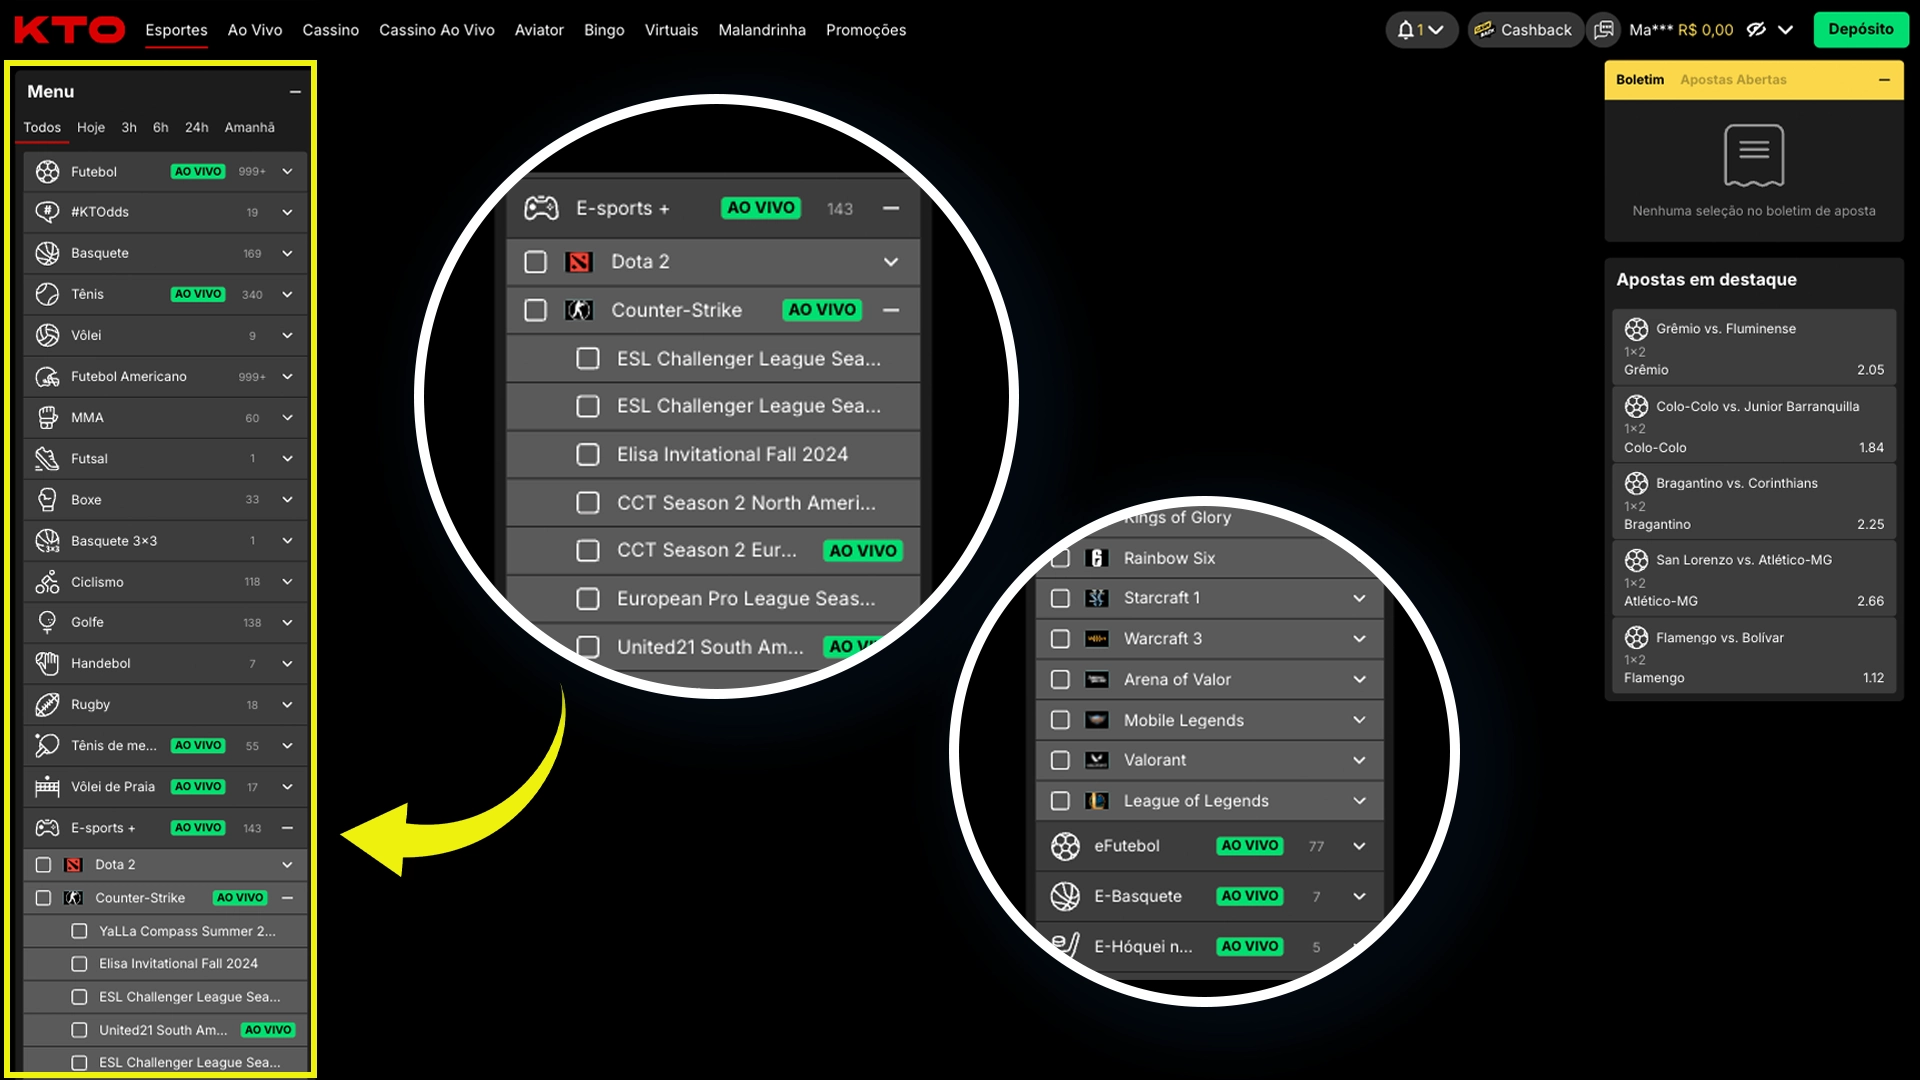Image resolution: width=1920 pixels, height=1080 pixels.
Task: Filter menu by 24h
Action: point(197,128)
